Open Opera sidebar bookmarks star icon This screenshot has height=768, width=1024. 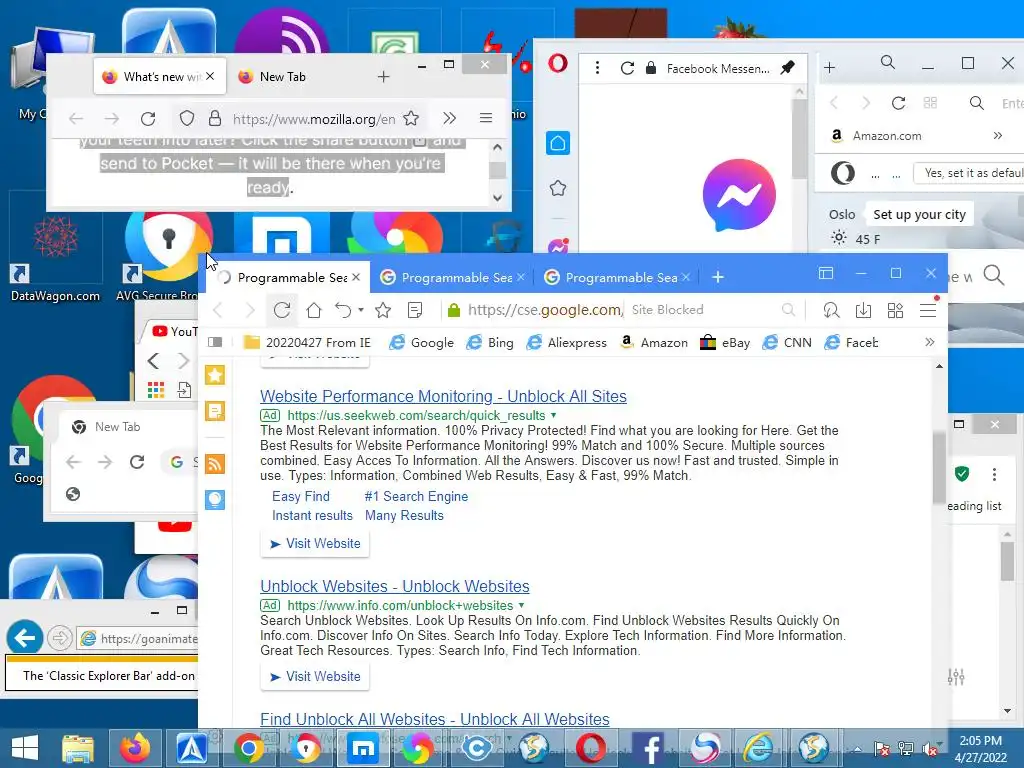558,189
